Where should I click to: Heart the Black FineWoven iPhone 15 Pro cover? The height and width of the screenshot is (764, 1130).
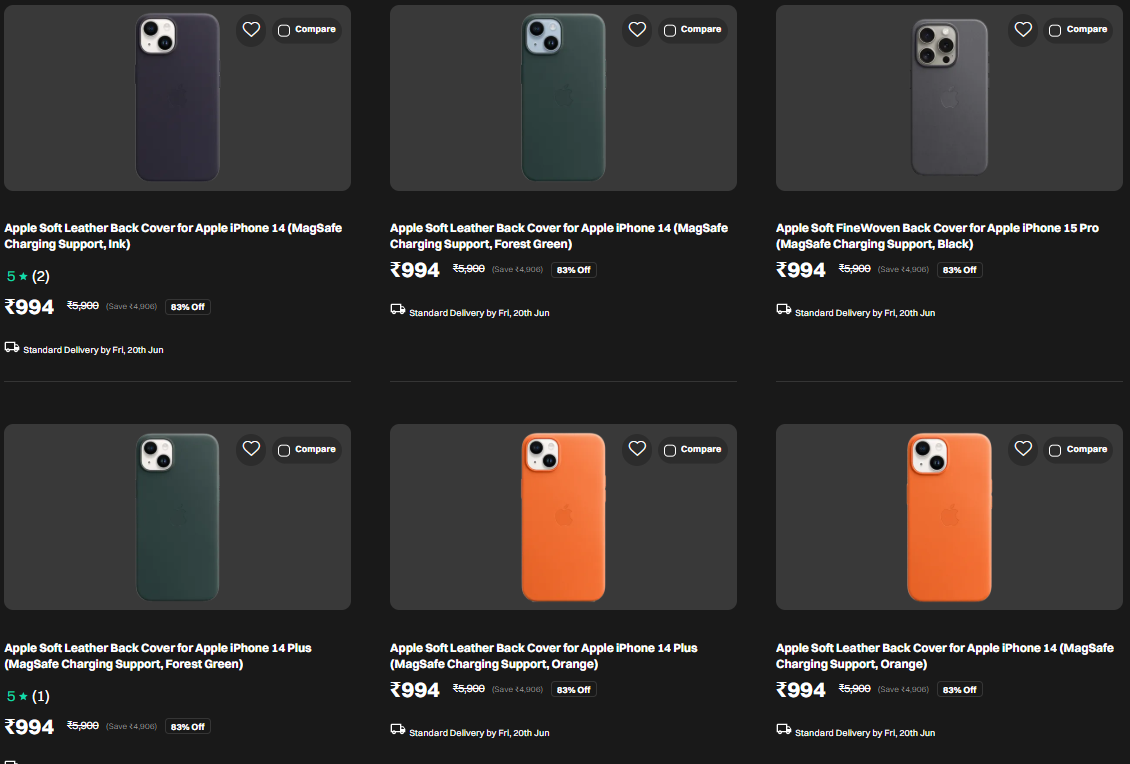(x=1023, y=30)
